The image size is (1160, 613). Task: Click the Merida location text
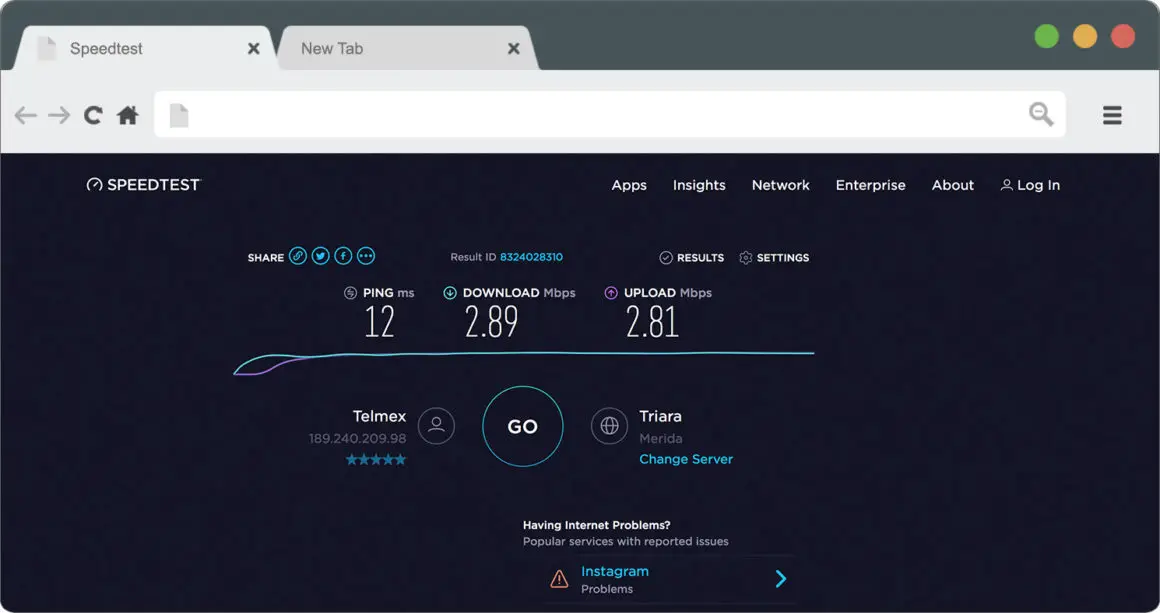[661, 438]
